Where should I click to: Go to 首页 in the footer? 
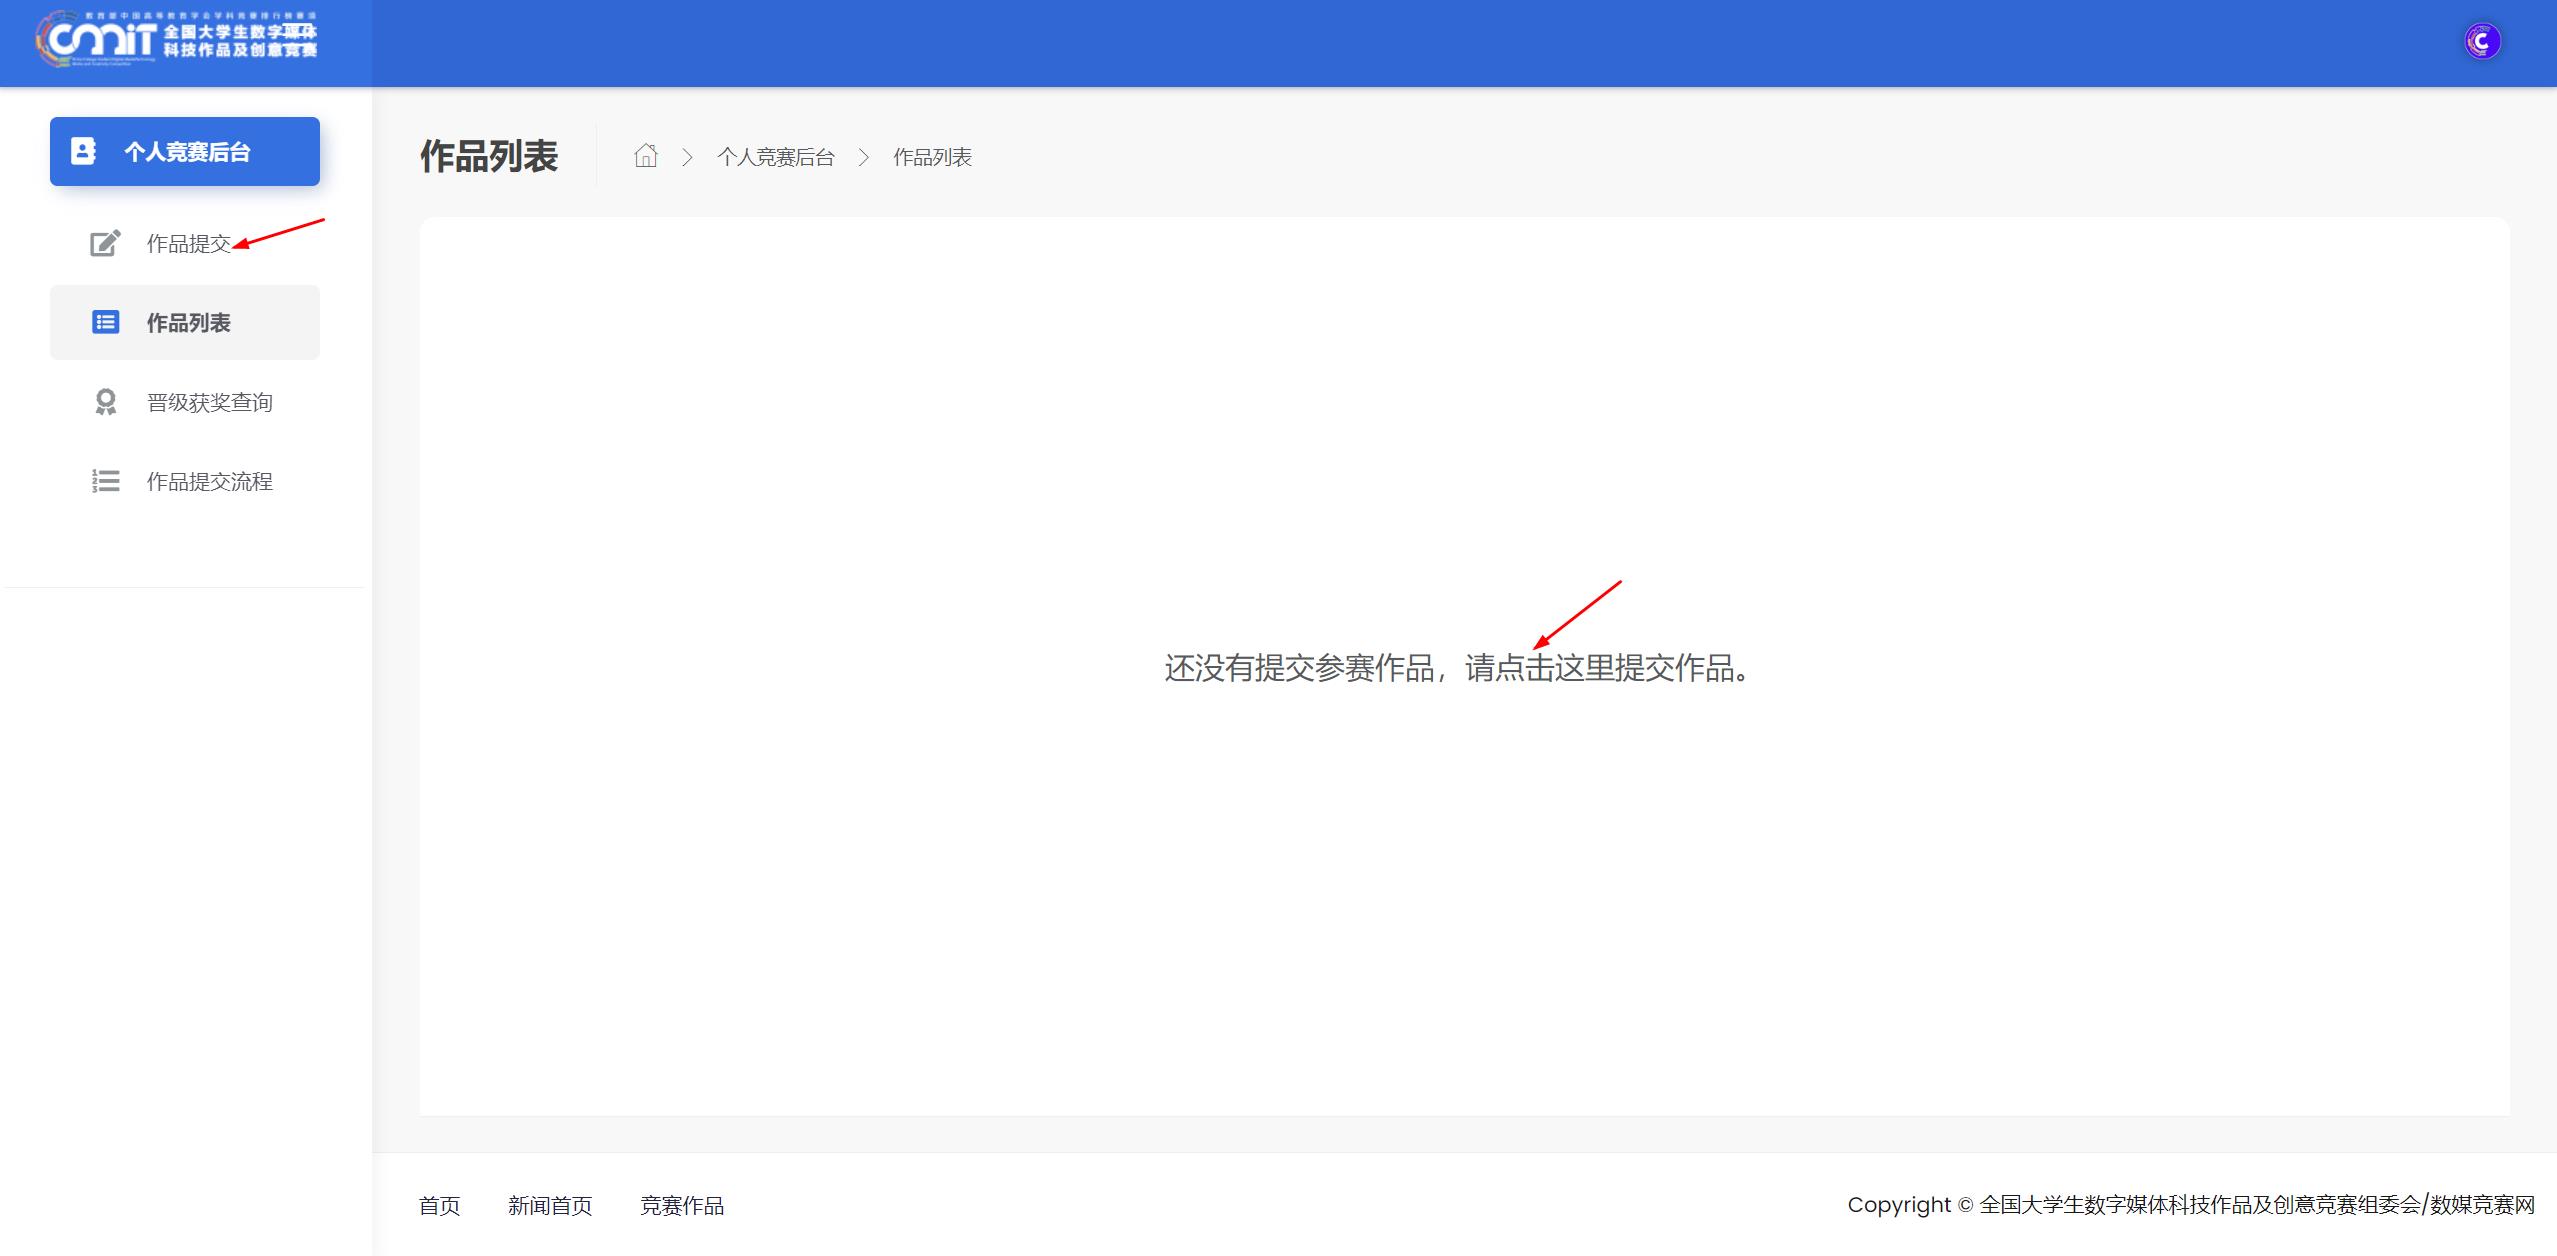click(x=439, y=1206)
